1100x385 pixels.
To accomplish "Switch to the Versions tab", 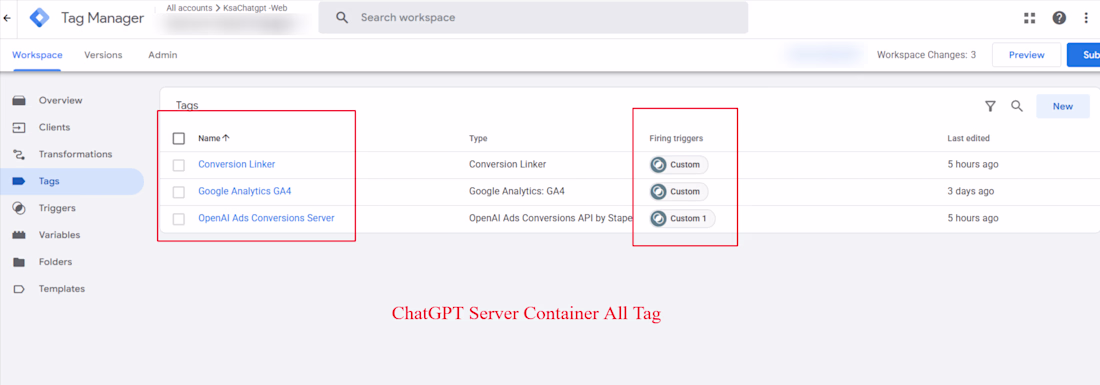I will 103,55.
